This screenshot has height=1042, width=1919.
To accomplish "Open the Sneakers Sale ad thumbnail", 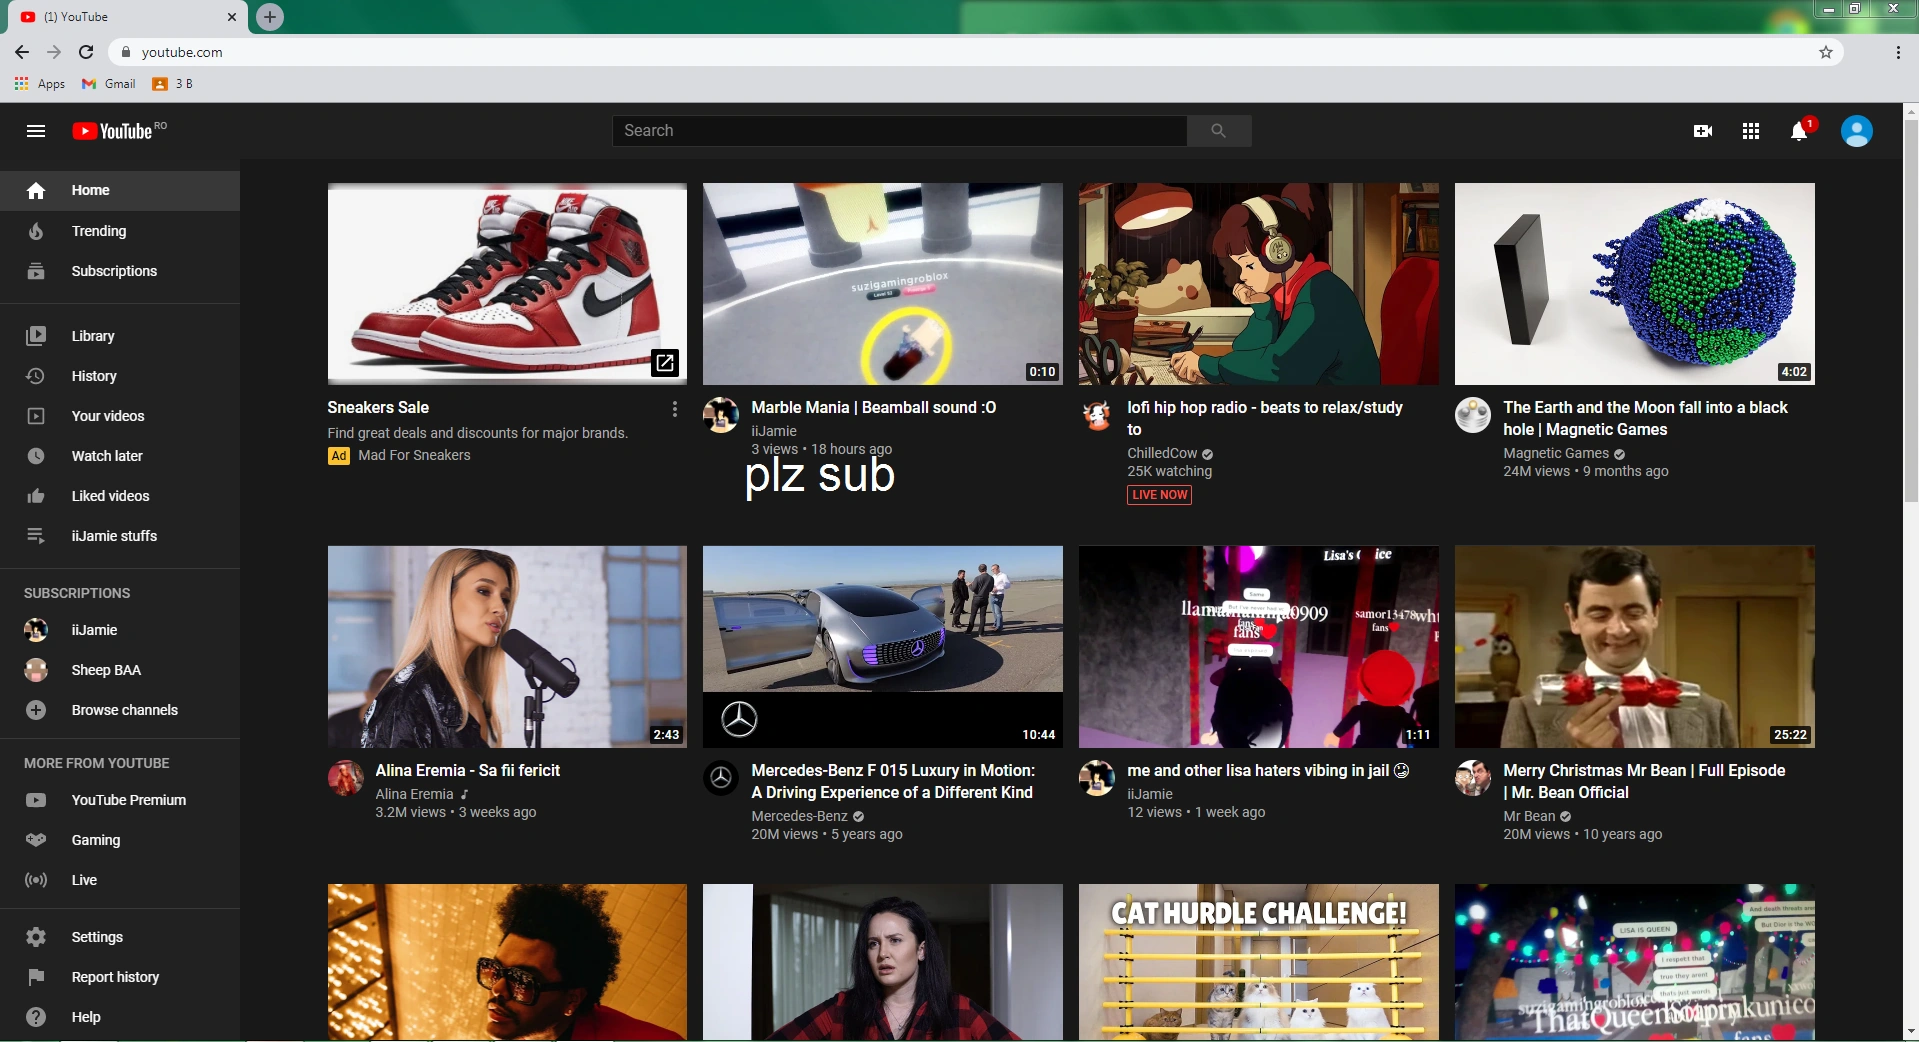I will pos(507,284).
